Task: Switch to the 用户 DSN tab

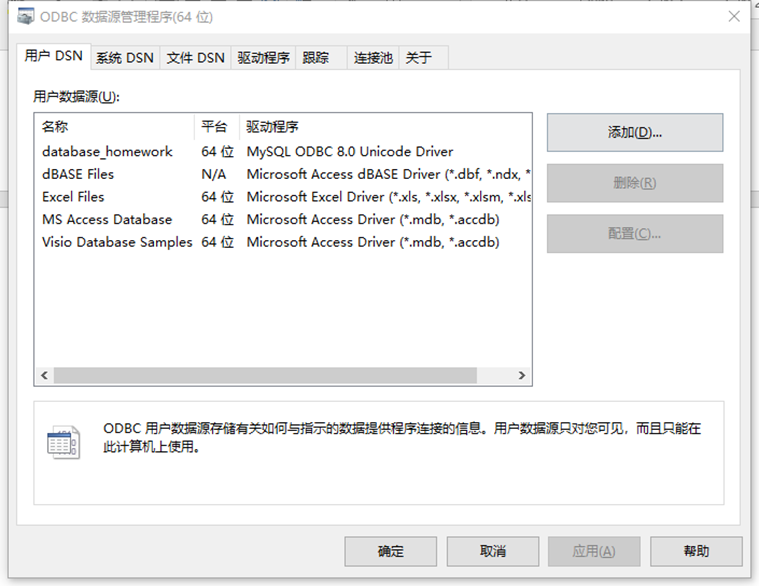Action: [x=53, y=56]
